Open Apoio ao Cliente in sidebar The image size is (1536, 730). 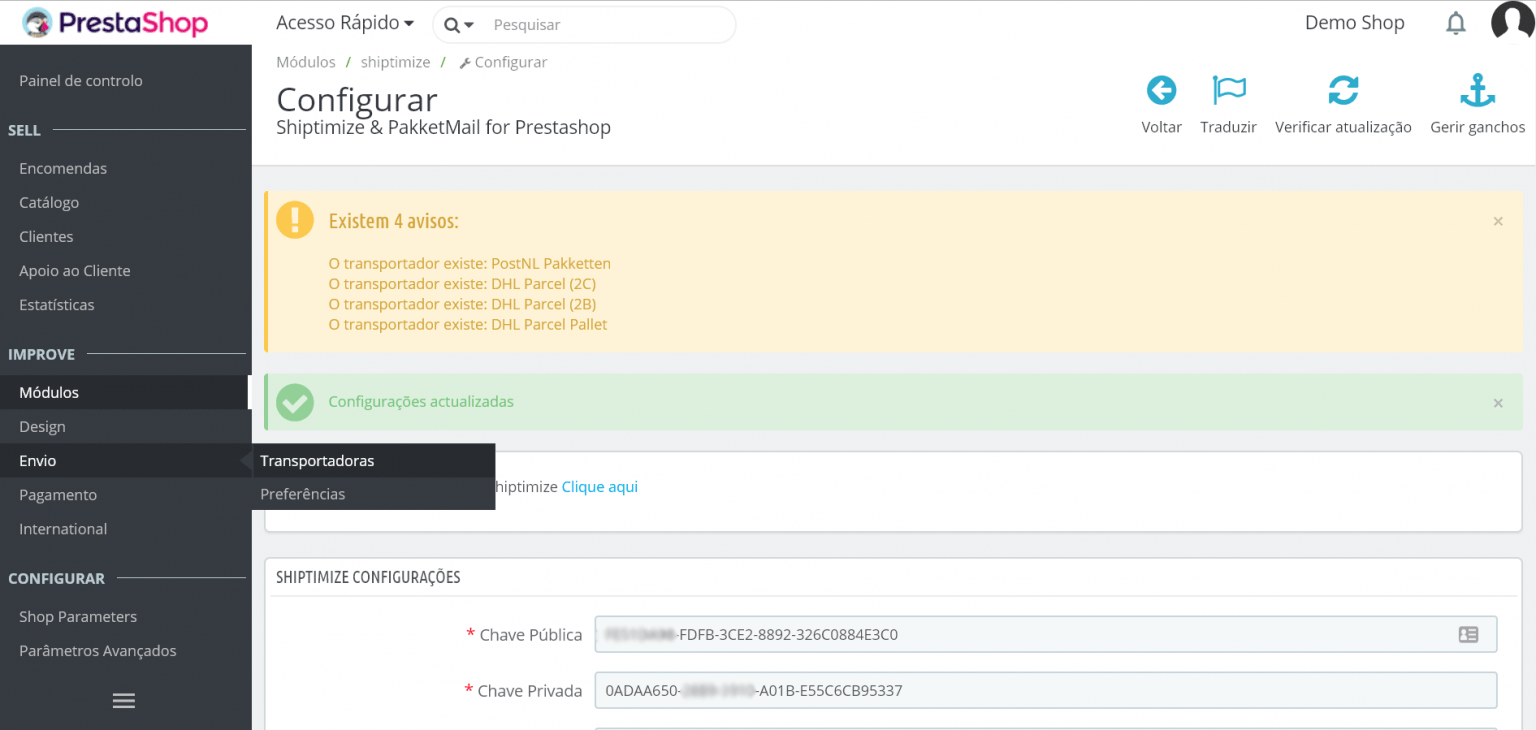pyautogui.click(x=75, y=271)
